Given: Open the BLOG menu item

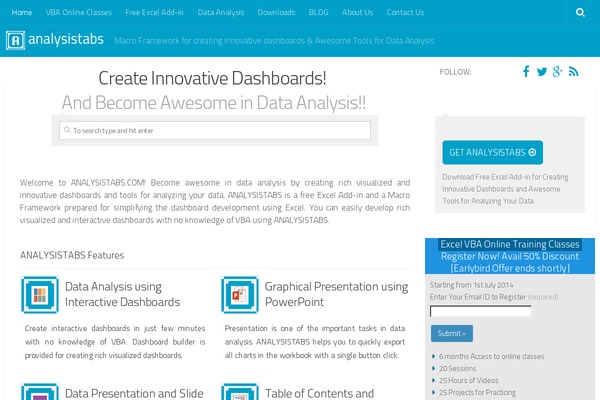Looking at the screenshot, I should tap(318, 13).
